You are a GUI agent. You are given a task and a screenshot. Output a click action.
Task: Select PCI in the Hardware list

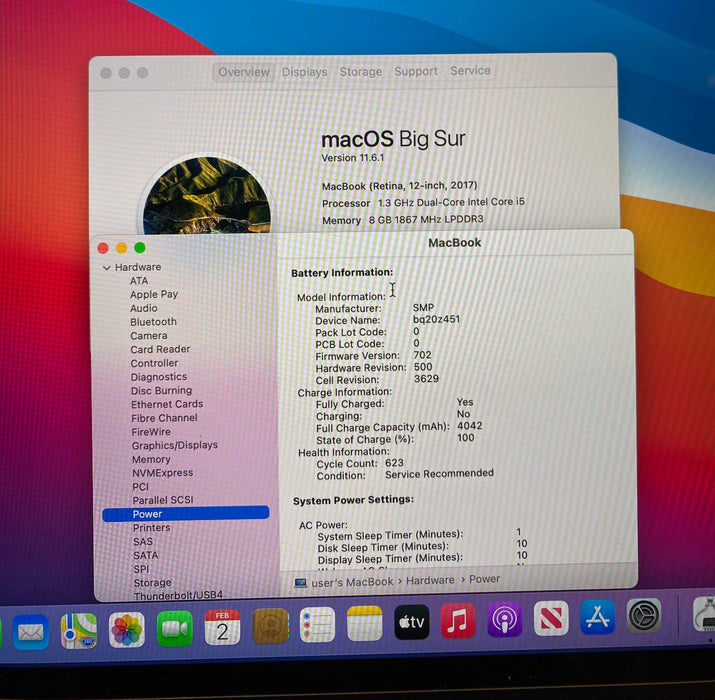pyautogui.click(x=140, y=487)
